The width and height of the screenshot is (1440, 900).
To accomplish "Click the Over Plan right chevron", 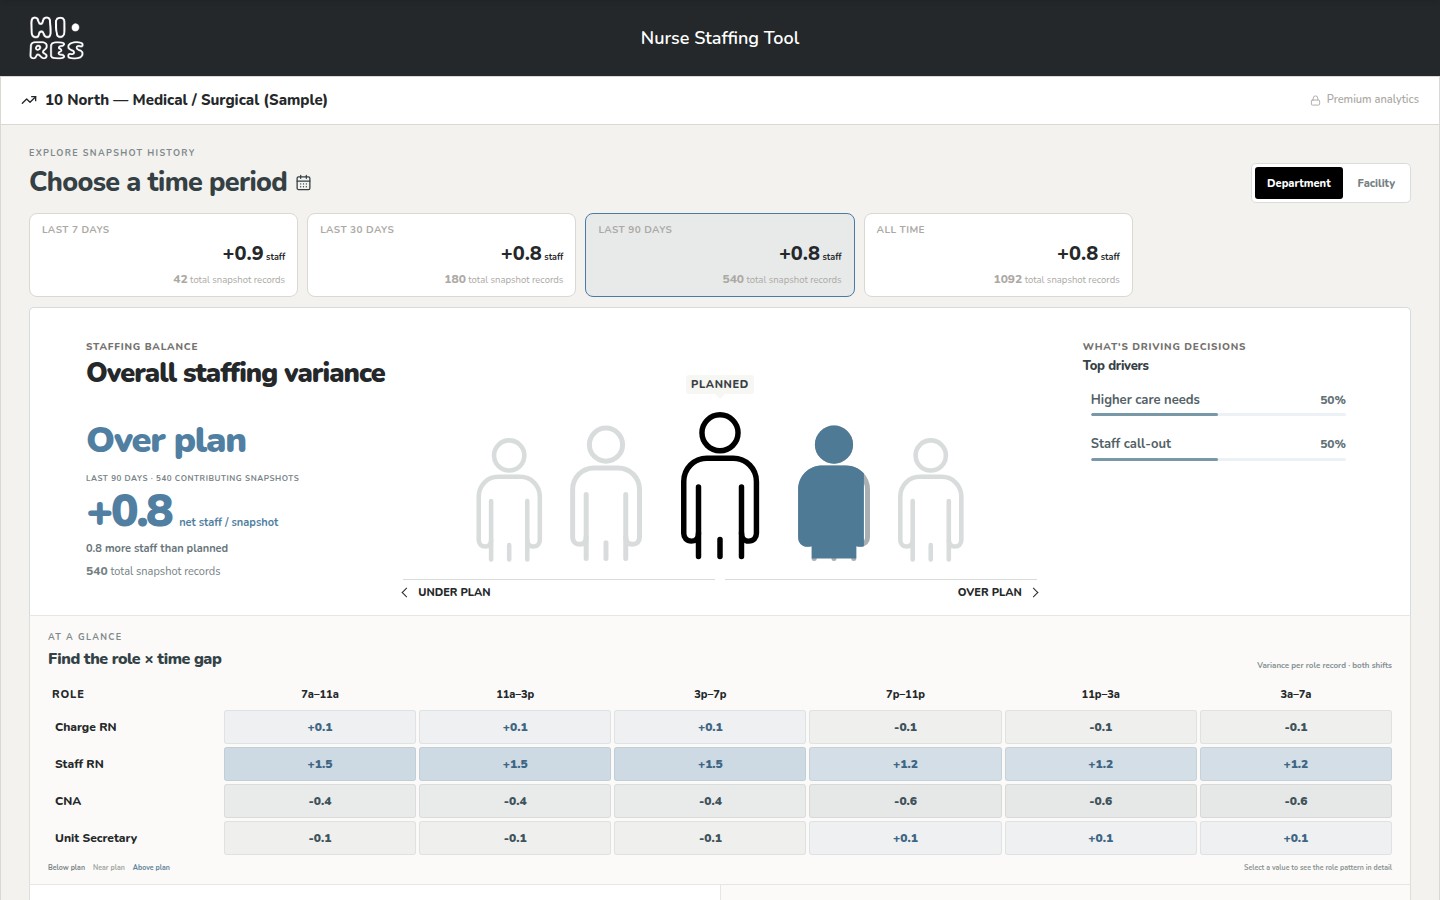I will 1035,592.
